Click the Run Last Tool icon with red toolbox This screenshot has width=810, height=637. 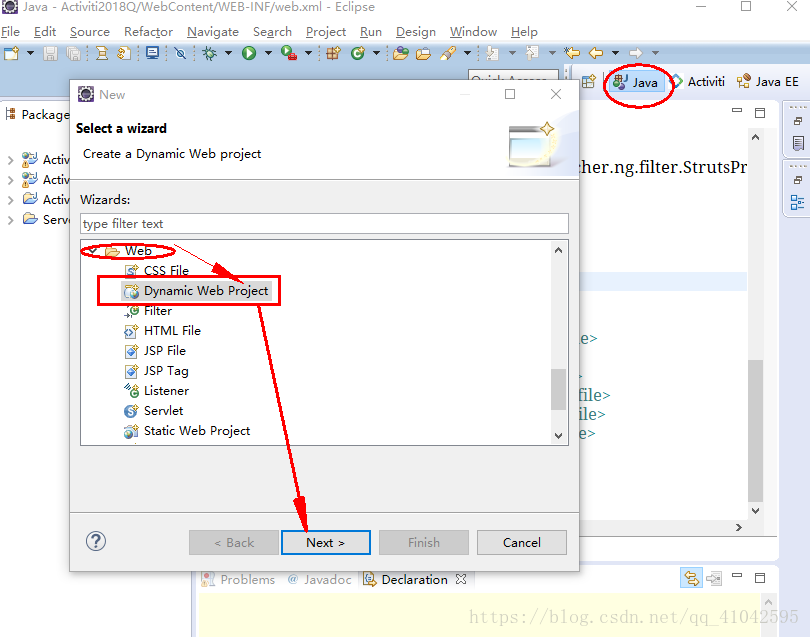(289, 53)
